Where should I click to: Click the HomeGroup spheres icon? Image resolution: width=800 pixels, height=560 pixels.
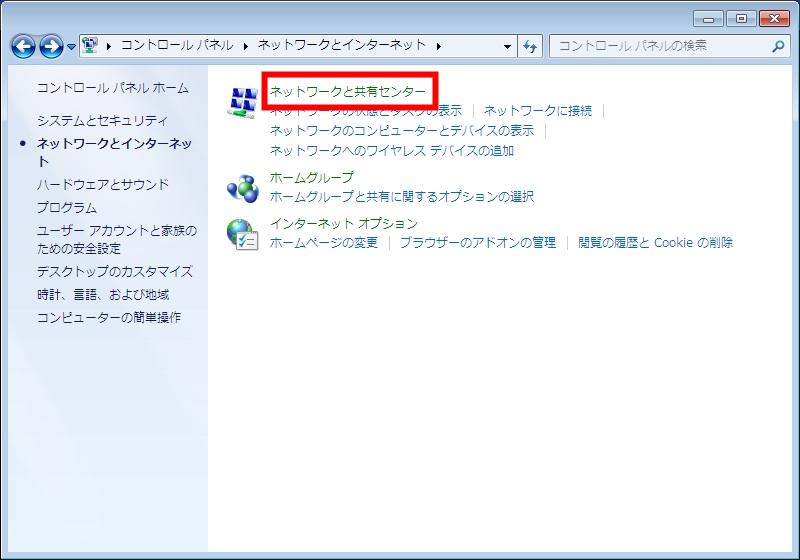(242, 188)
